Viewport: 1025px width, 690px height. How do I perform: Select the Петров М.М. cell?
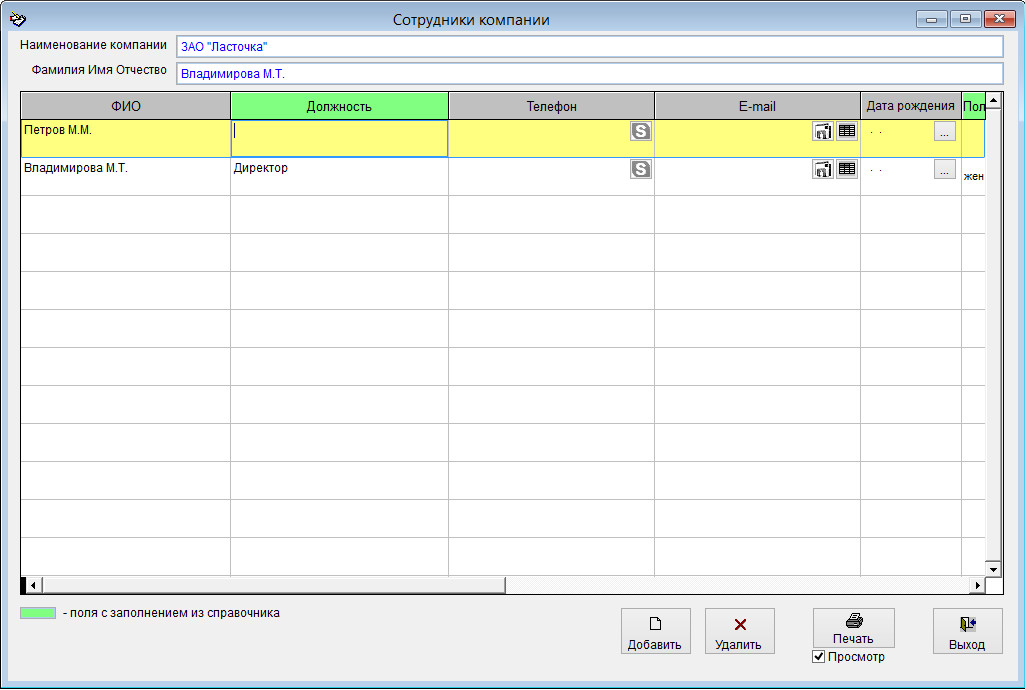click(x=126, y=139)
